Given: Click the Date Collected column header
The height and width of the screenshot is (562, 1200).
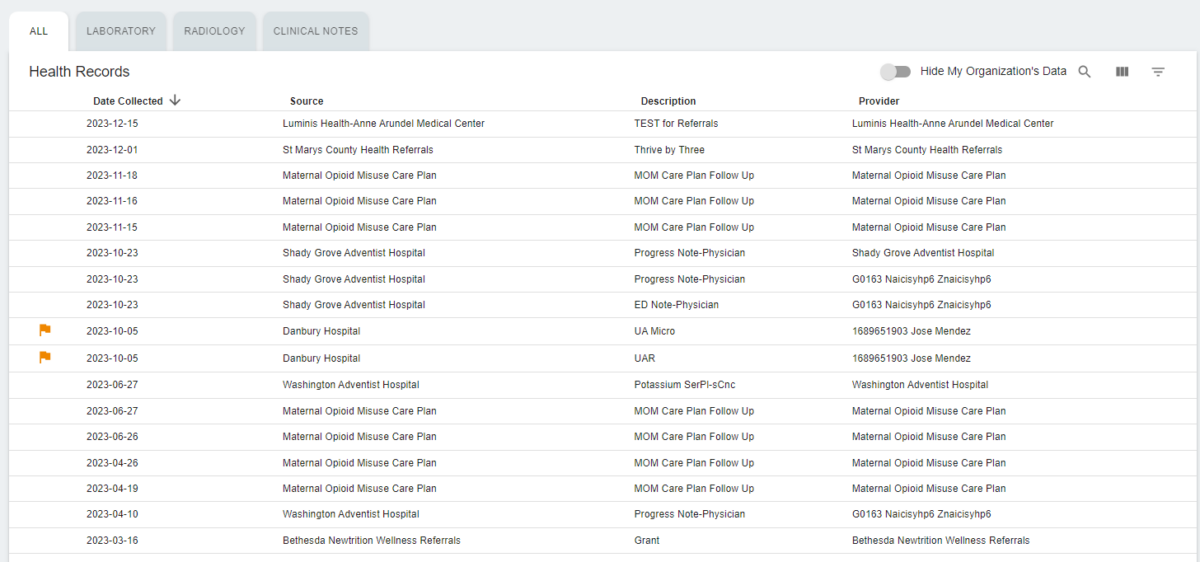Looking at the screenshot, I should [127, 101].
